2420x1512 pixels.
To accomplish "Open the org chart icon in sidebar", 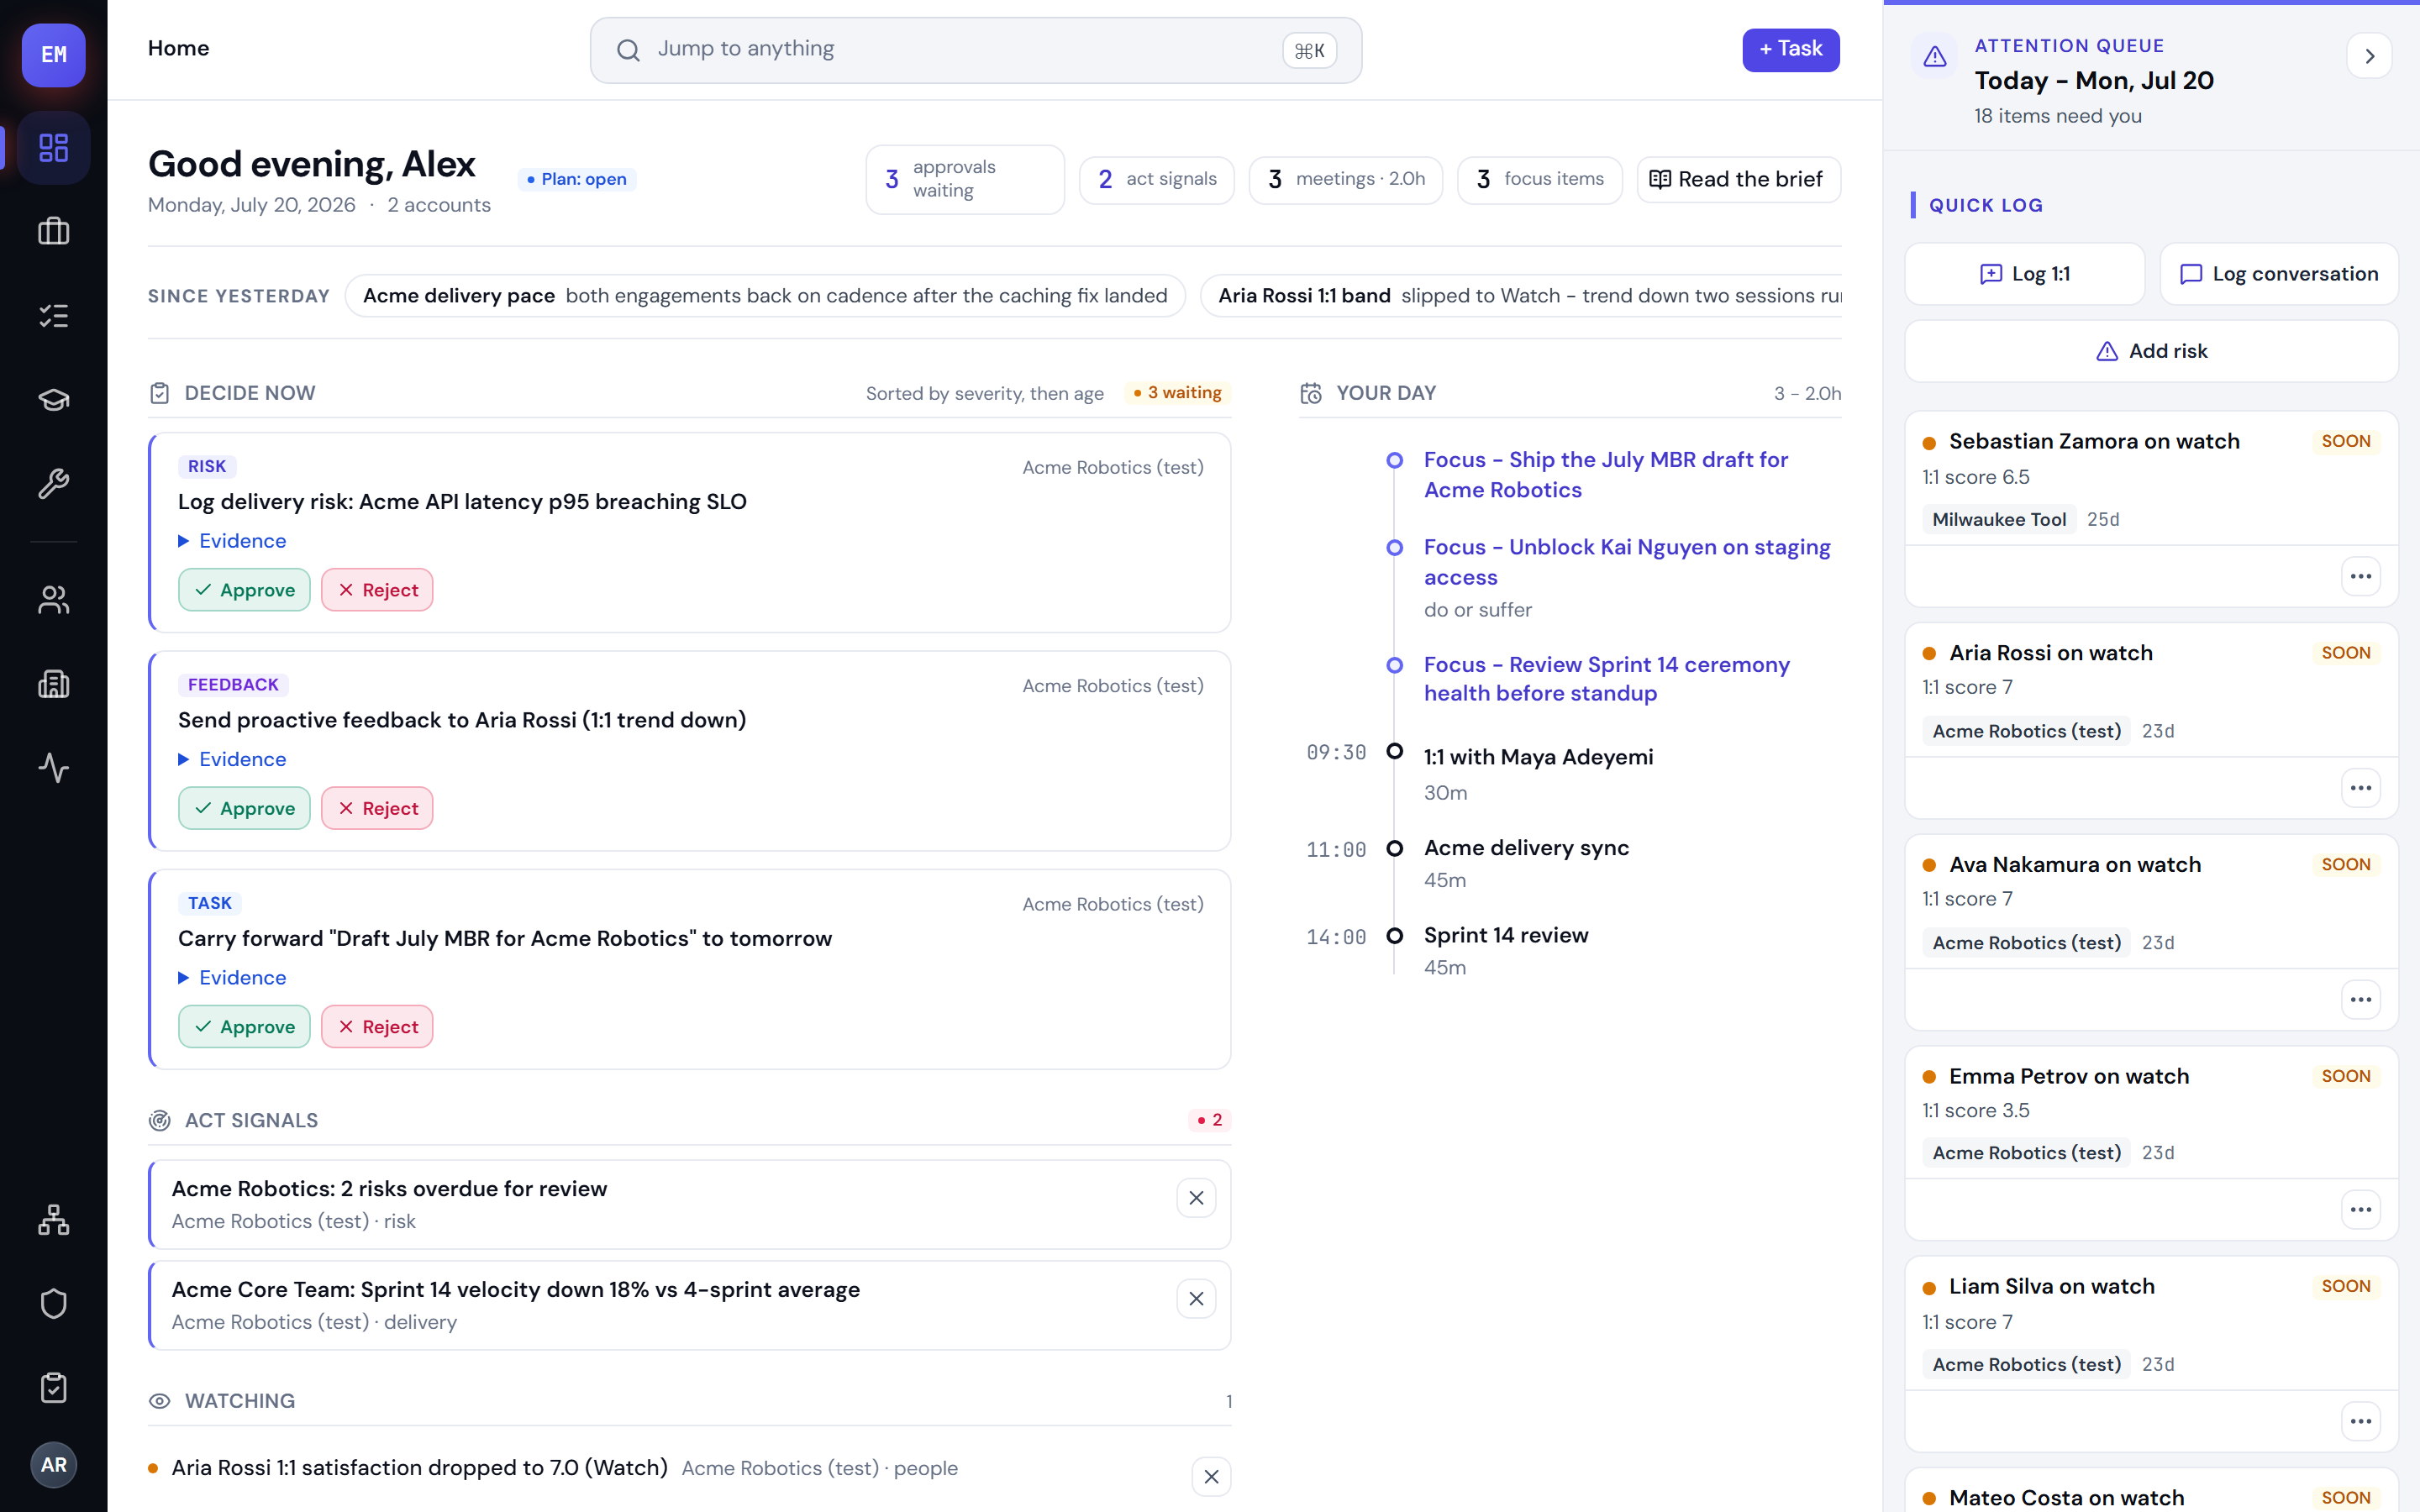I will pyautogui.click(x=53, y=1220).
